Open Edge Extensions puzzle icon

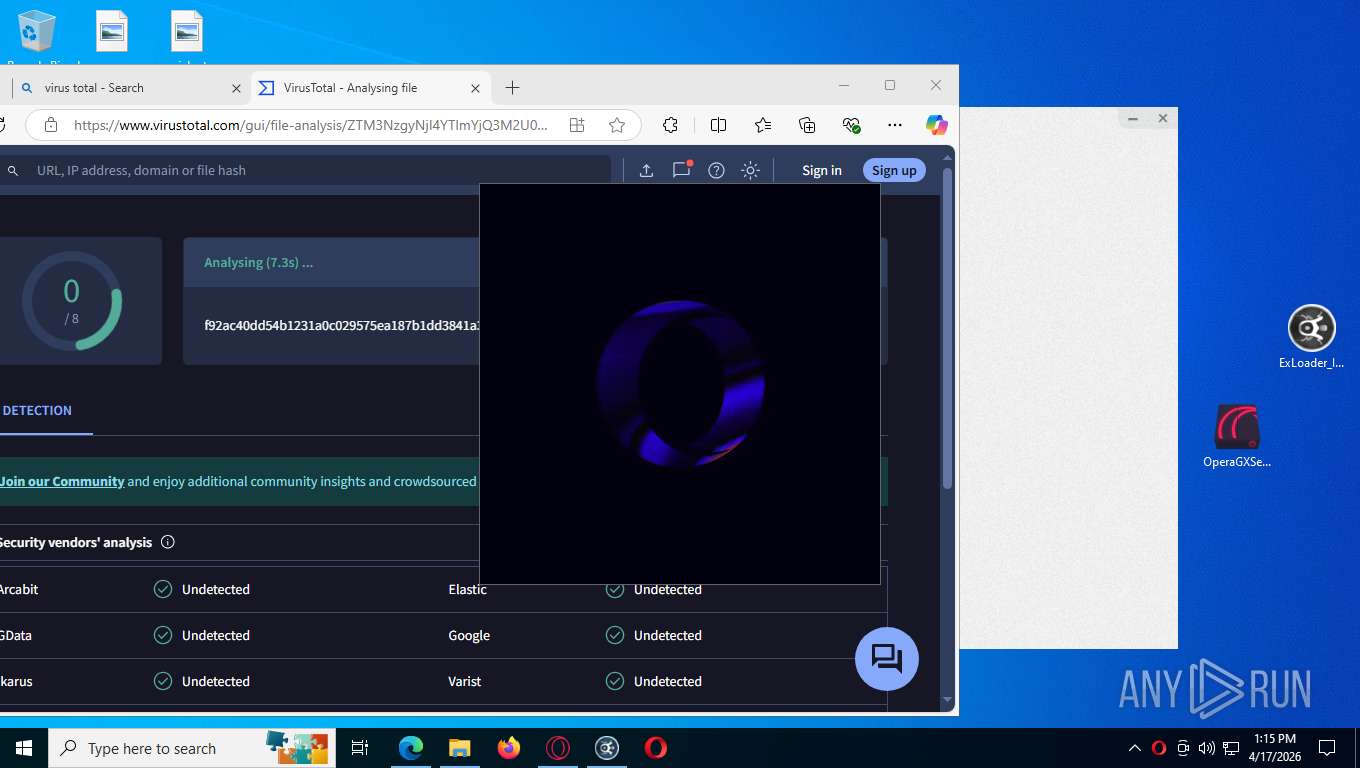[670, 125]
